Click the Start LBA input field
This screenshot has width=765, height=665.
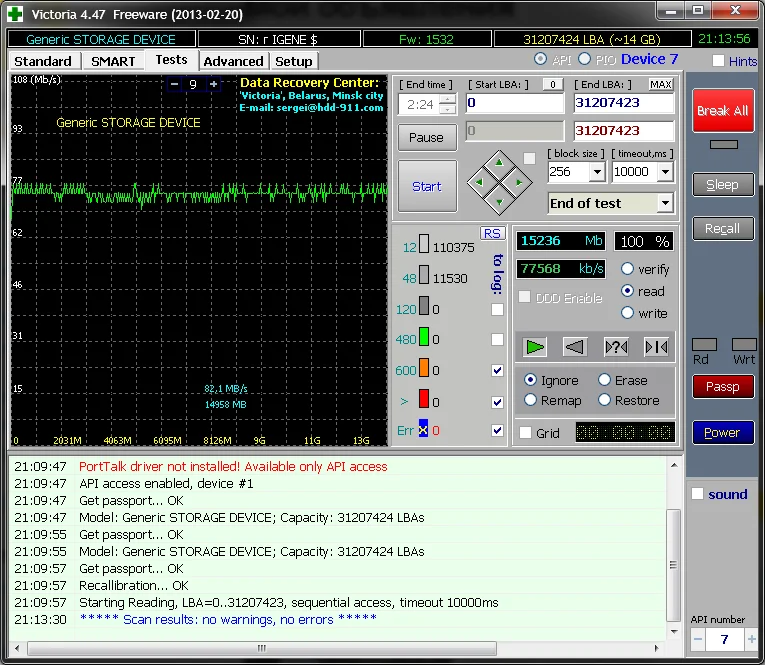point(514,103)
